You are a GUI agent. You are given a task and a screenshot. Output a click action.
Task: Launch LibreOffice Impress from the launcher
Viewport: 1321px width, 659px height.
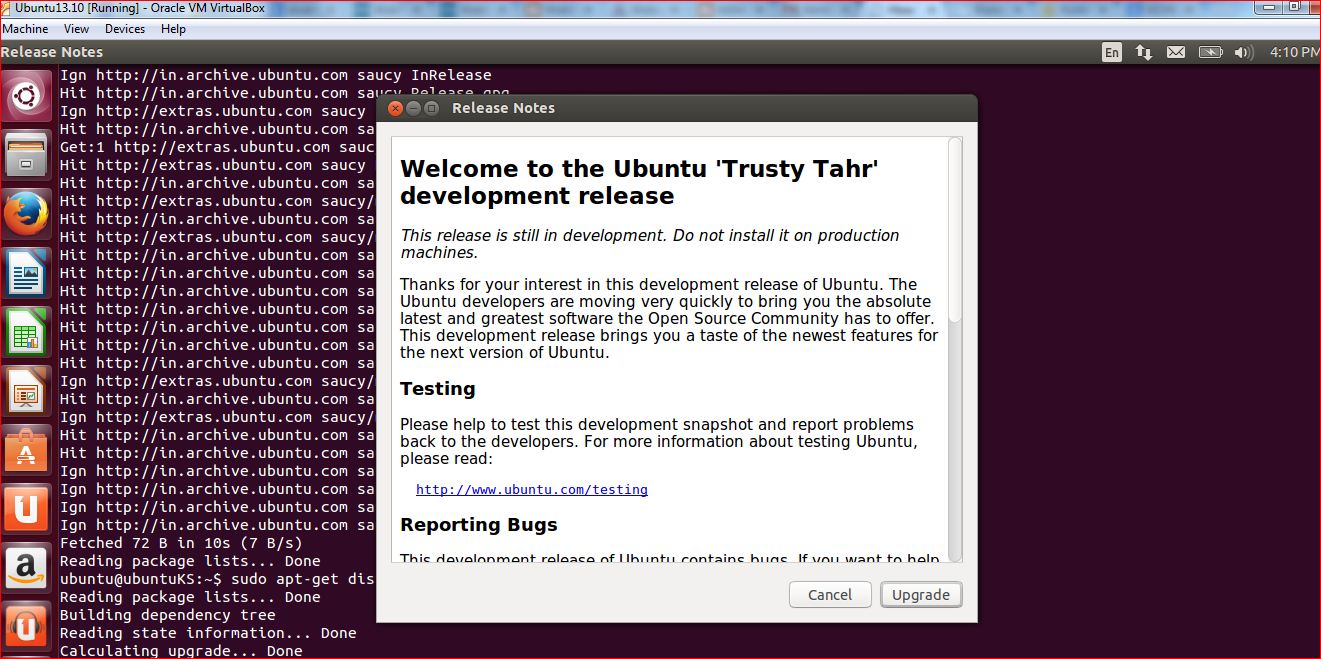pyautogui.click(x=27, y=391)
